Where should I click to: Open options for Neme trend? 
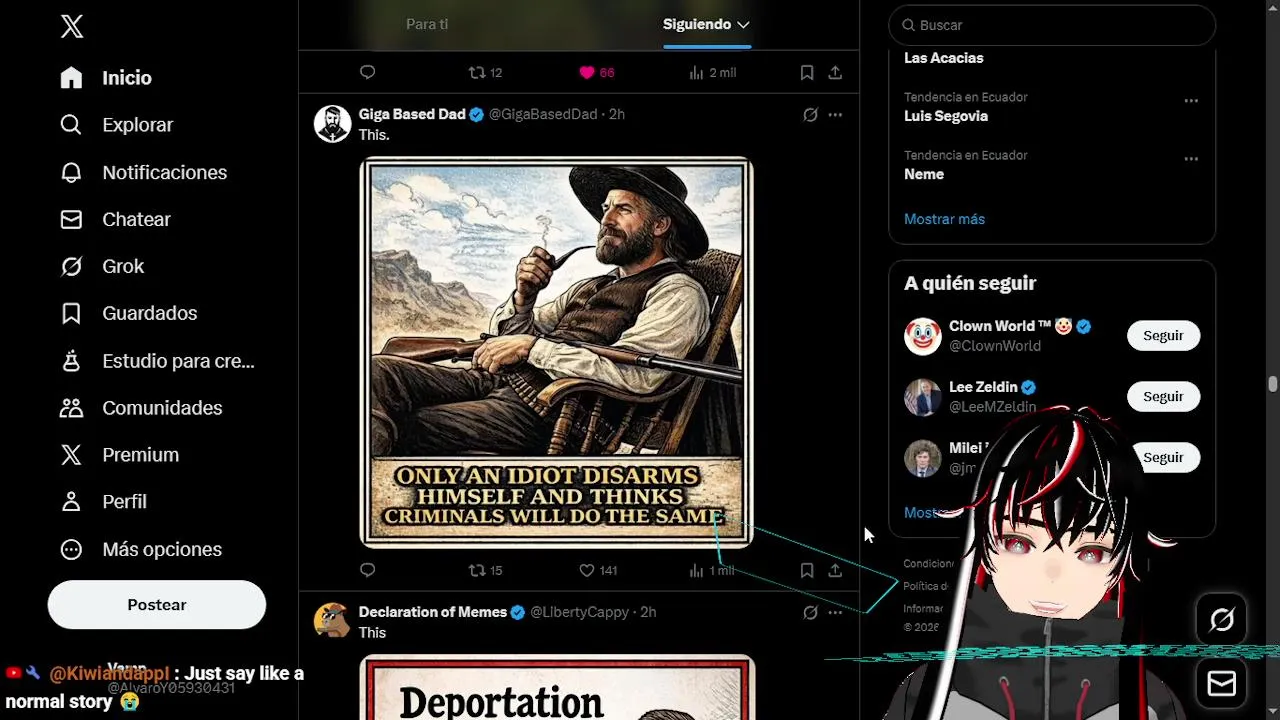click(x=1191, y=159)
